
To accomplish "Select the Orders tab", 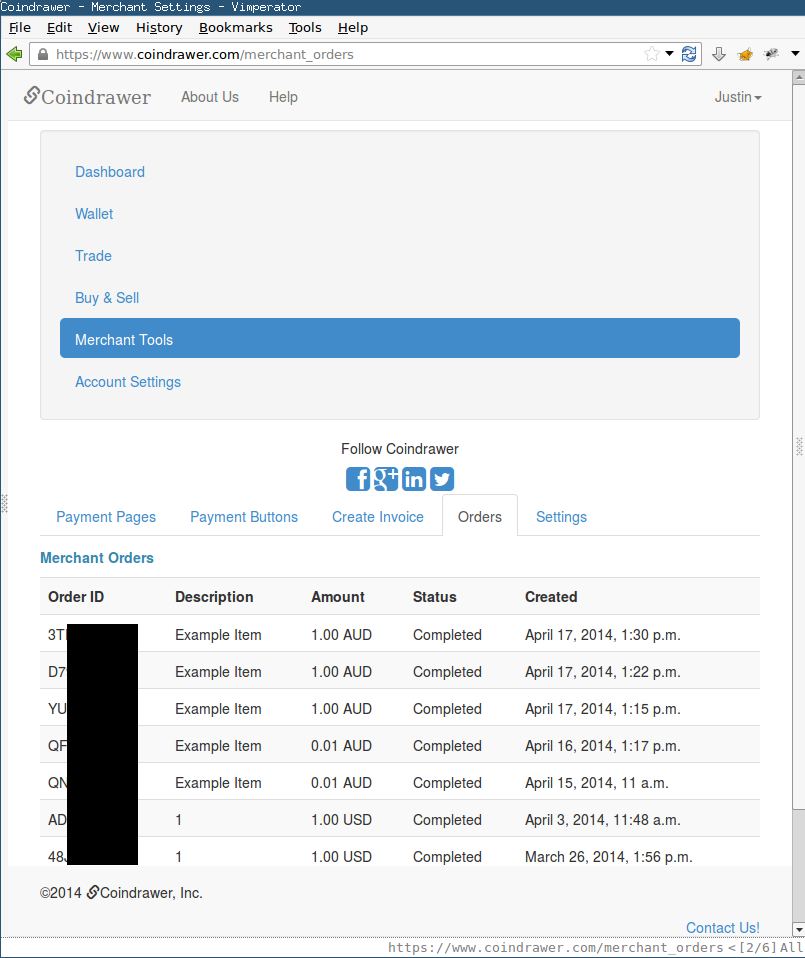I will click(x=479, y=516).
